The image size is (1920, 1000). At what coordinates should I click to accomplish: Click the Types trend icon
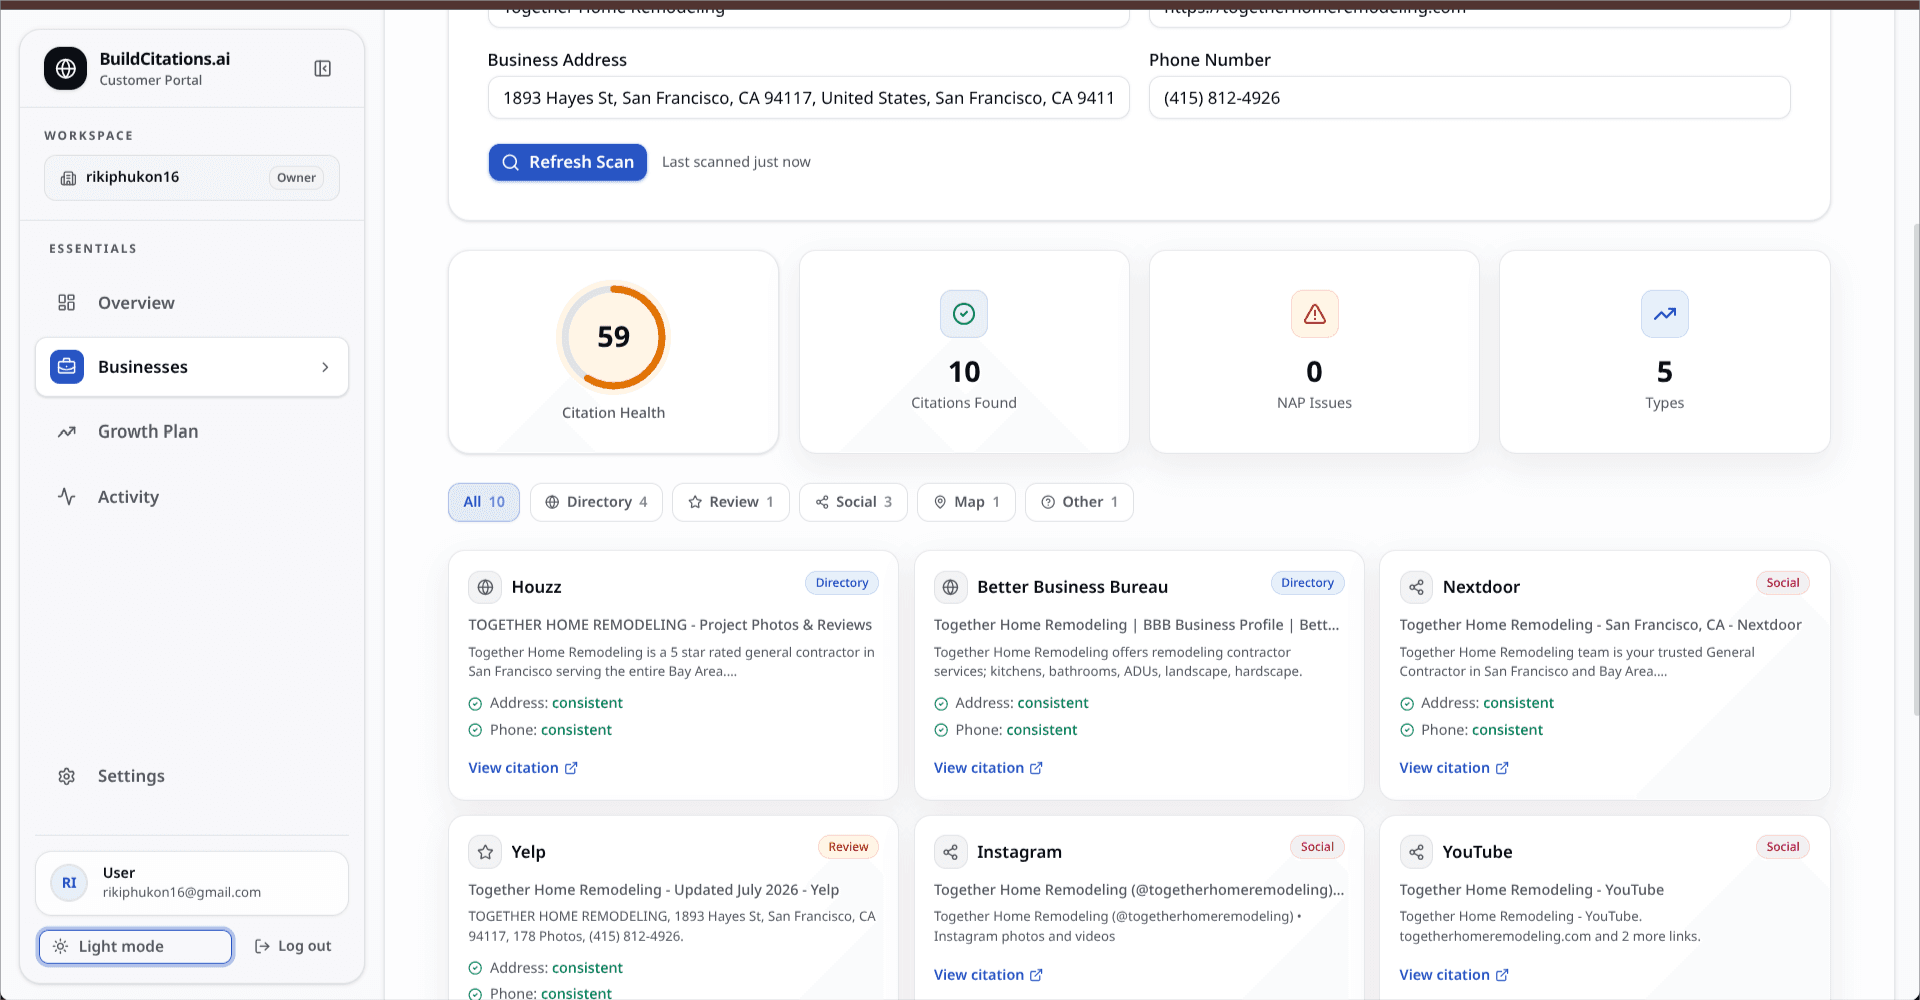[x=1664, y=314]
